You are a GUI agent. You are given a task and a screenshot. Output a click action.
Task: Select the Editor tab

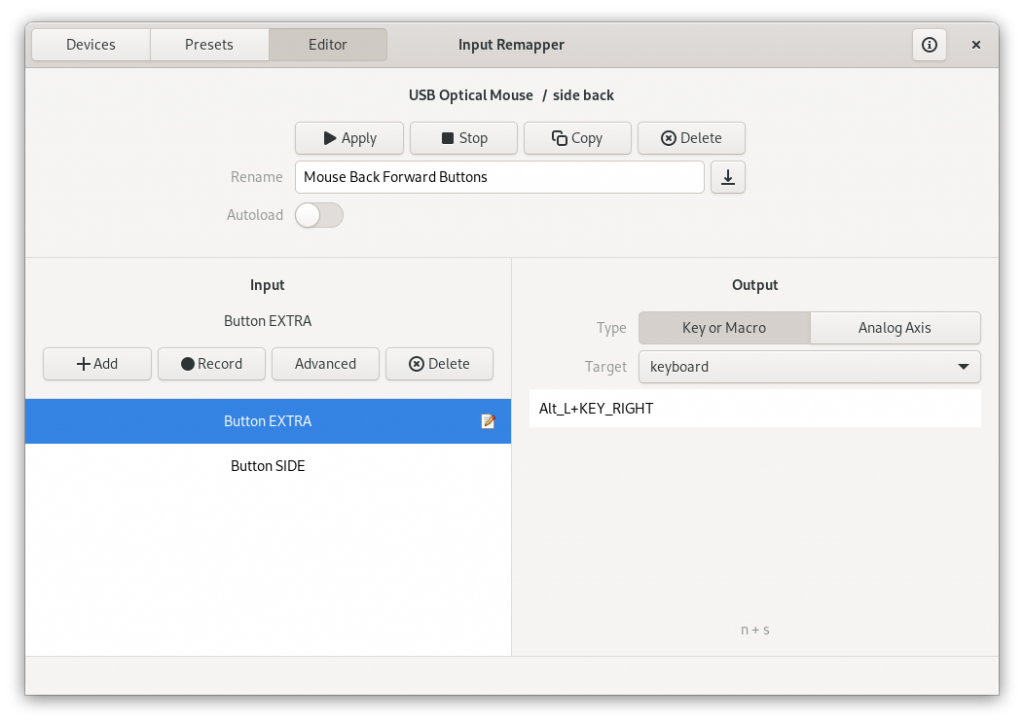327,44
